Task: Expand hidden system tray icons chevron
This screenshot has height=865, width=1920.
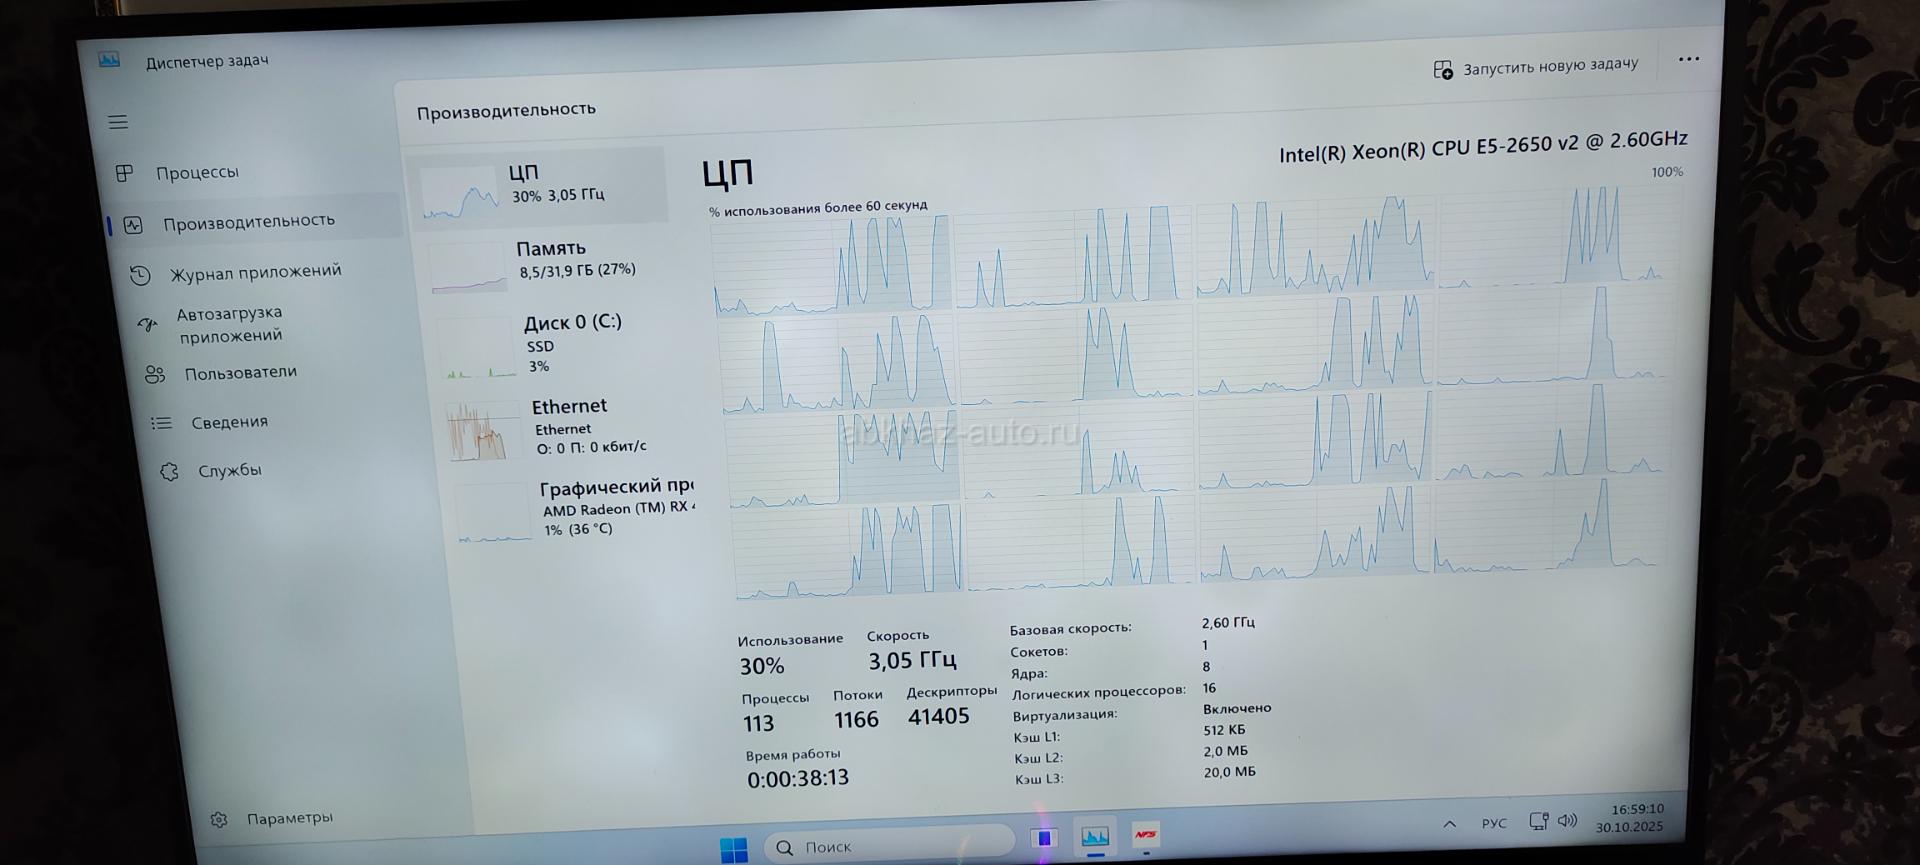Action: tap(1449, 824)
